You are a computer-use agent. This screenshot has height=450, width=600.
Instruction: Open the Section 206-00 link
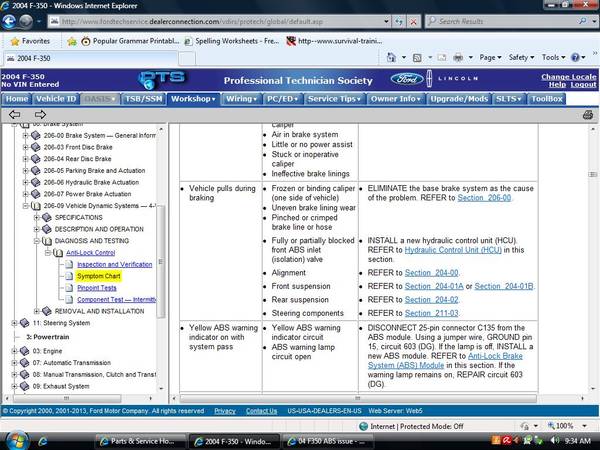pos(484,198)
